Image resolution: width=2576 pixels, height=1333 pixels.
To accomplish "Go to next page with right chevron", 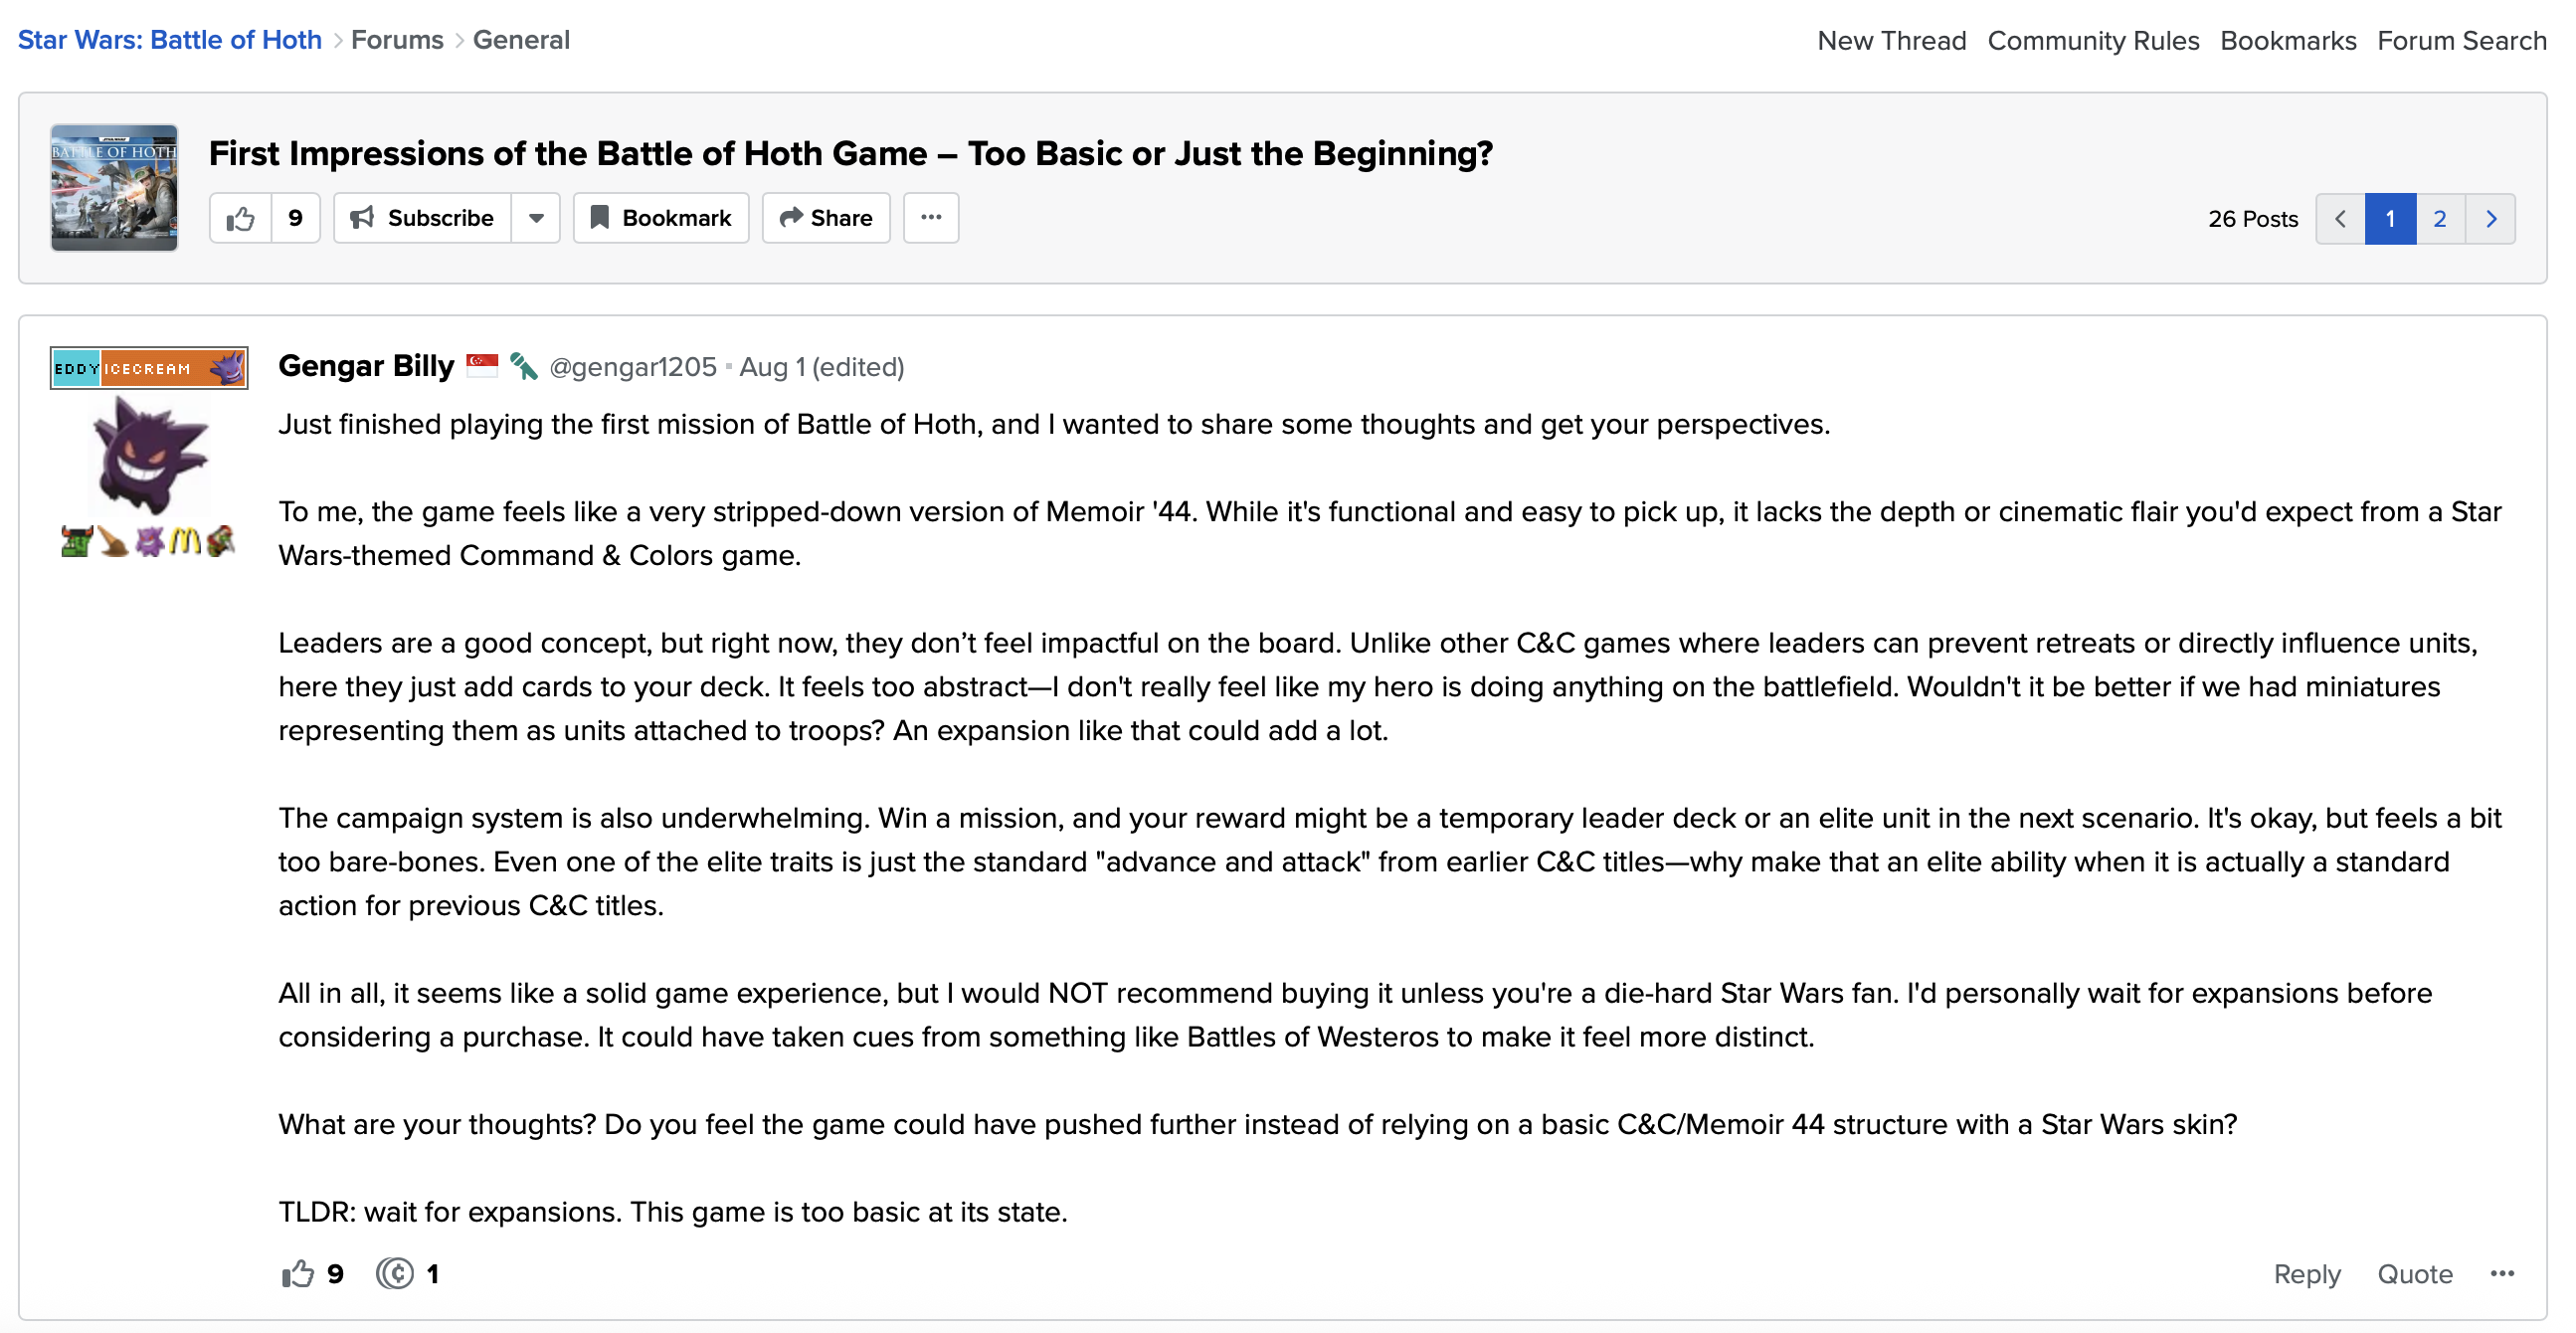I will coord(2490,219).
